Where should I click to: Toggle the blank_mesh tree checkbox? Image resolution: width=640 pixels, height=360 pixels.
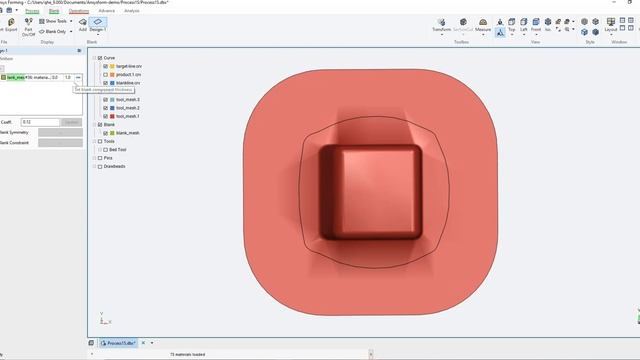click(x=105, y=133)
